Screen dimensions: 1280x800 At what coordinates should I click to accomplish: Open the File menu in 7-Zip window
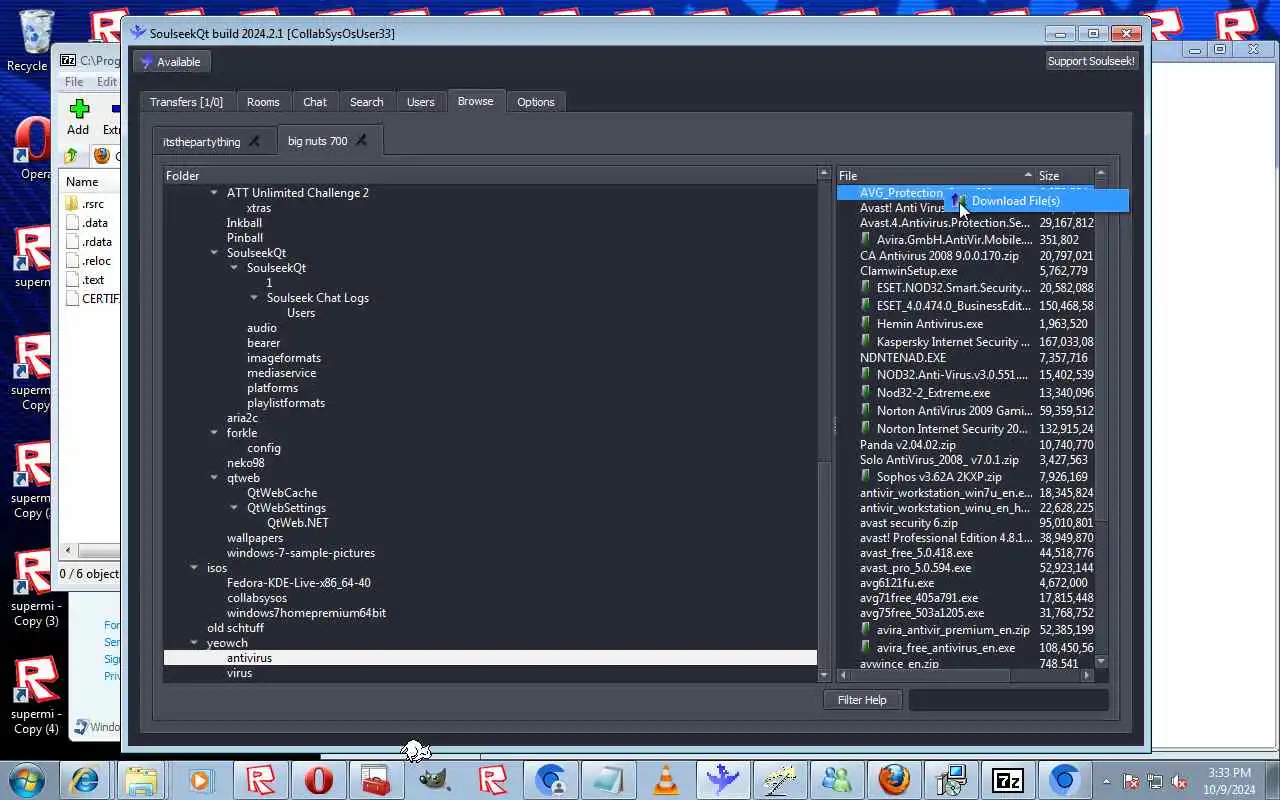(74, 82)
